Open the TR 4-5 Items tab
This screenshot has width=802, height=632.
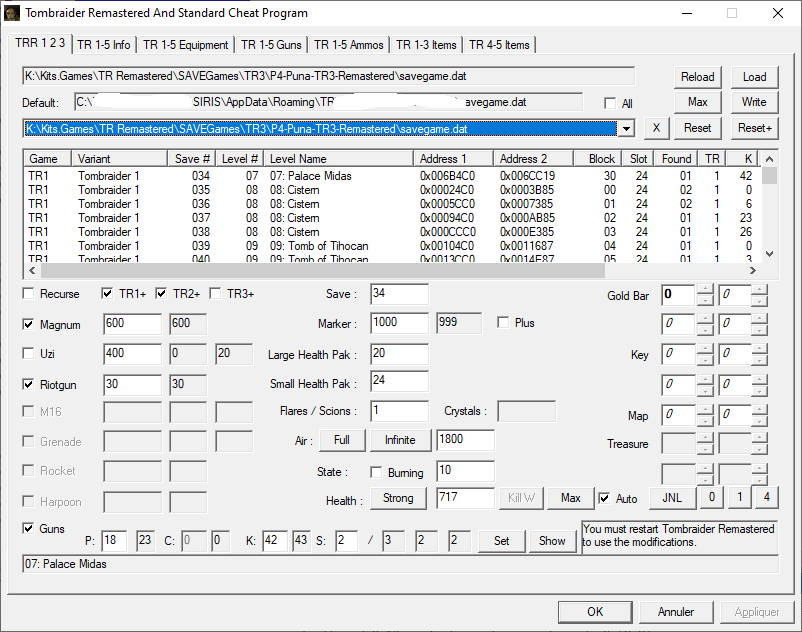point(499,45)
